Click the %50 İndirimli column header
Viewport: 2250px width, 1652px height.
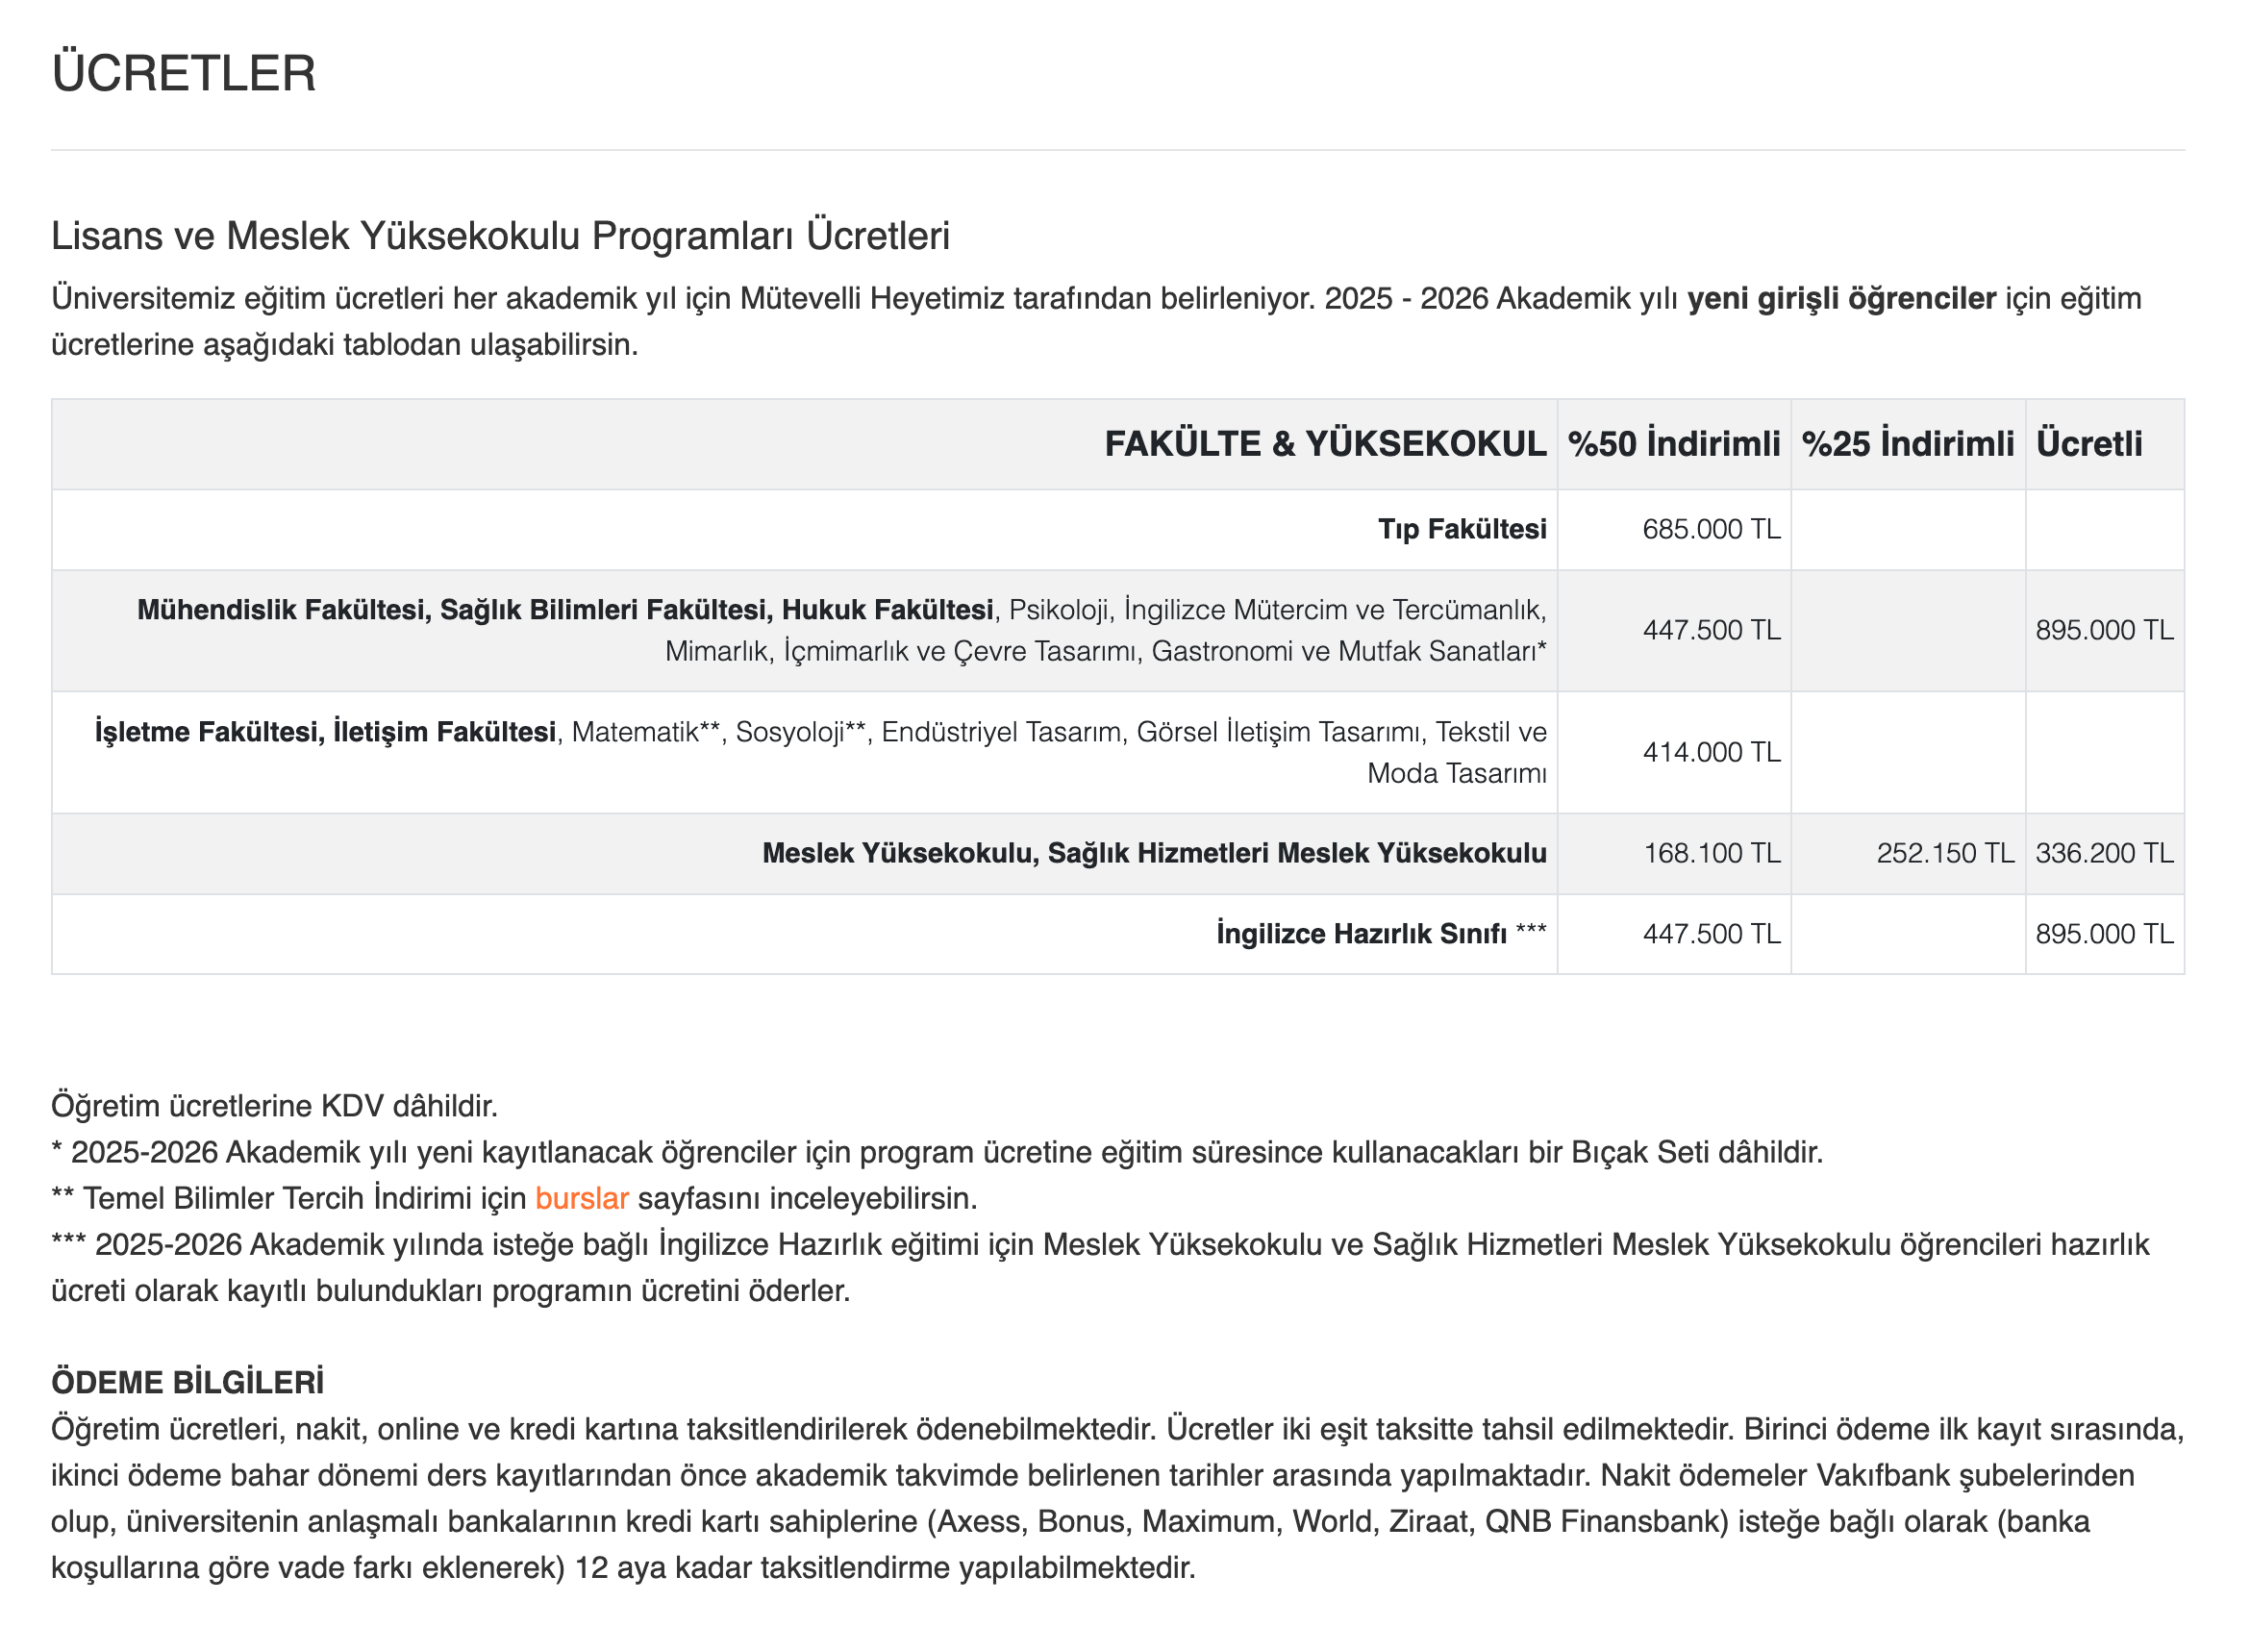[1673, 444]
